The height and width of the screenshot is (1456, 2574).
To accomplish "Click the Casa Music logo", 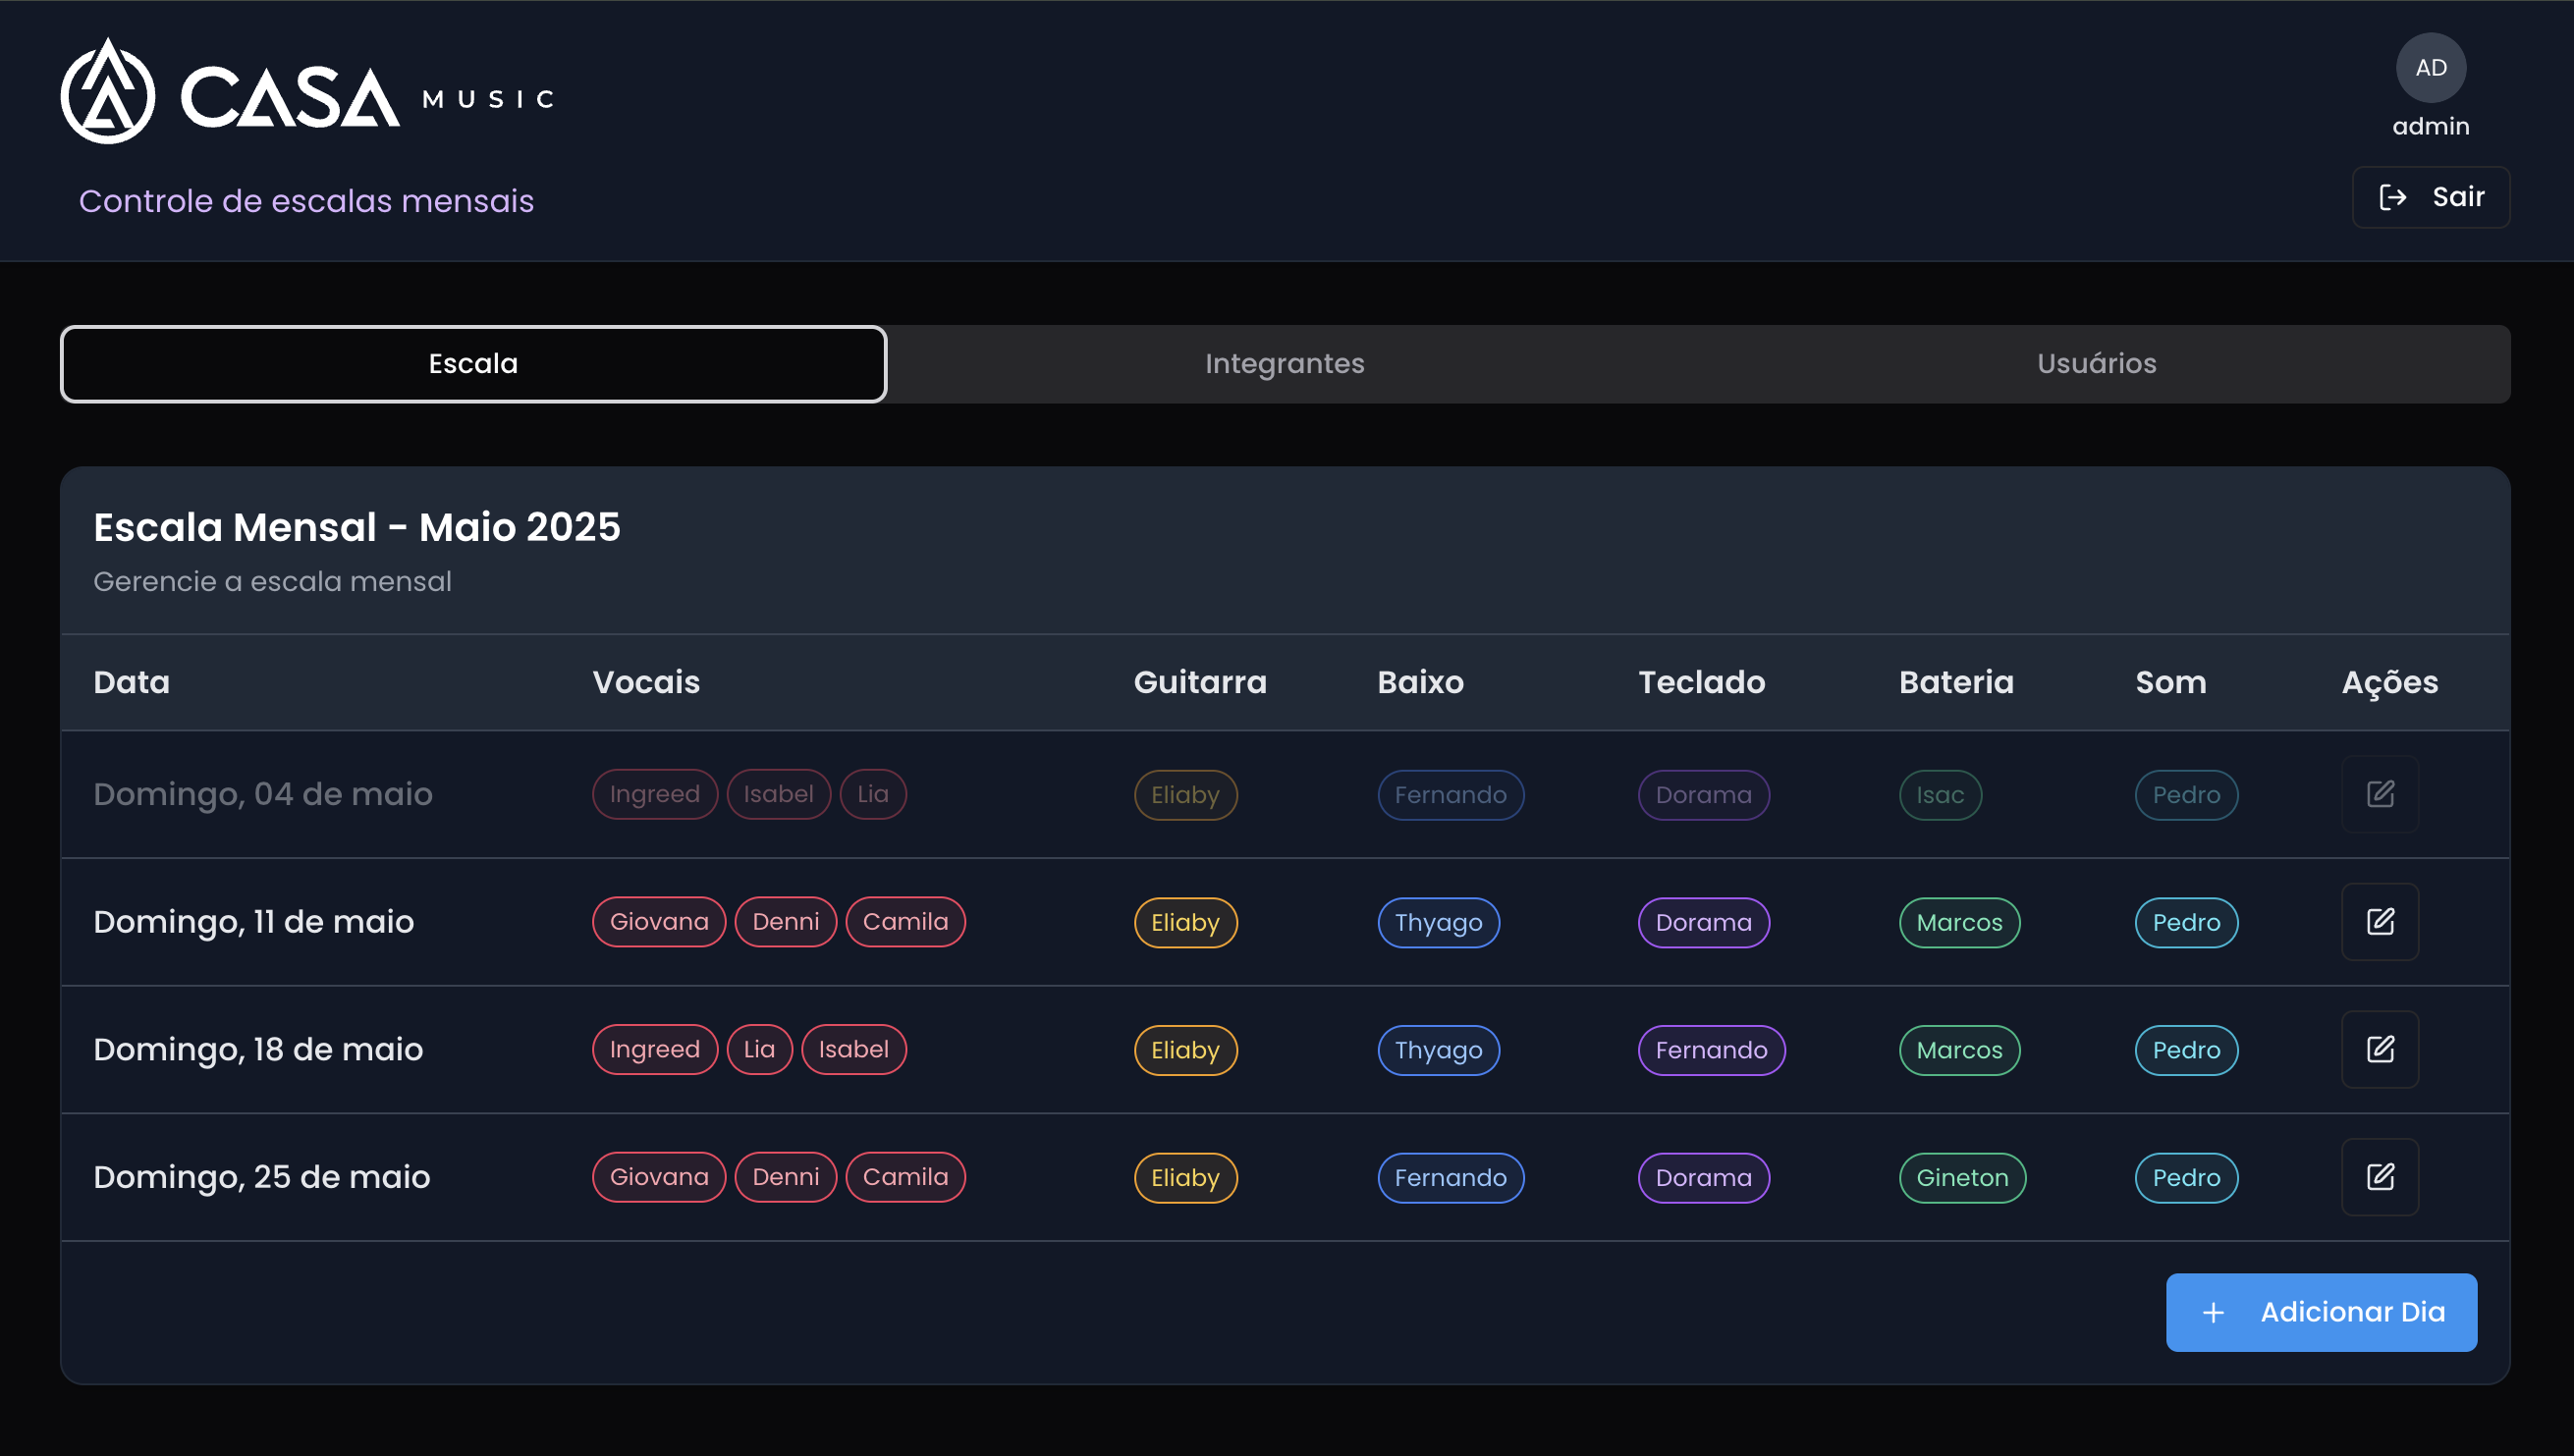I will tap(307, 91).
